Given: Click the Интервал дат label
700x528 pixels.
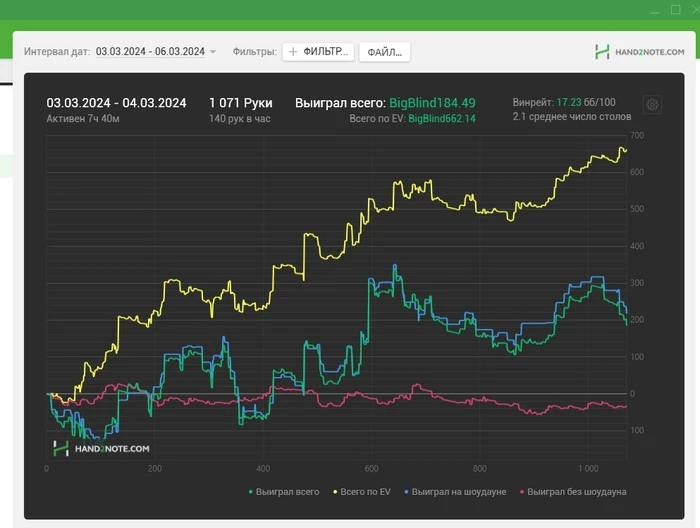Looking at the screenshot, I should pyautogui.click(x=57, y=52).
